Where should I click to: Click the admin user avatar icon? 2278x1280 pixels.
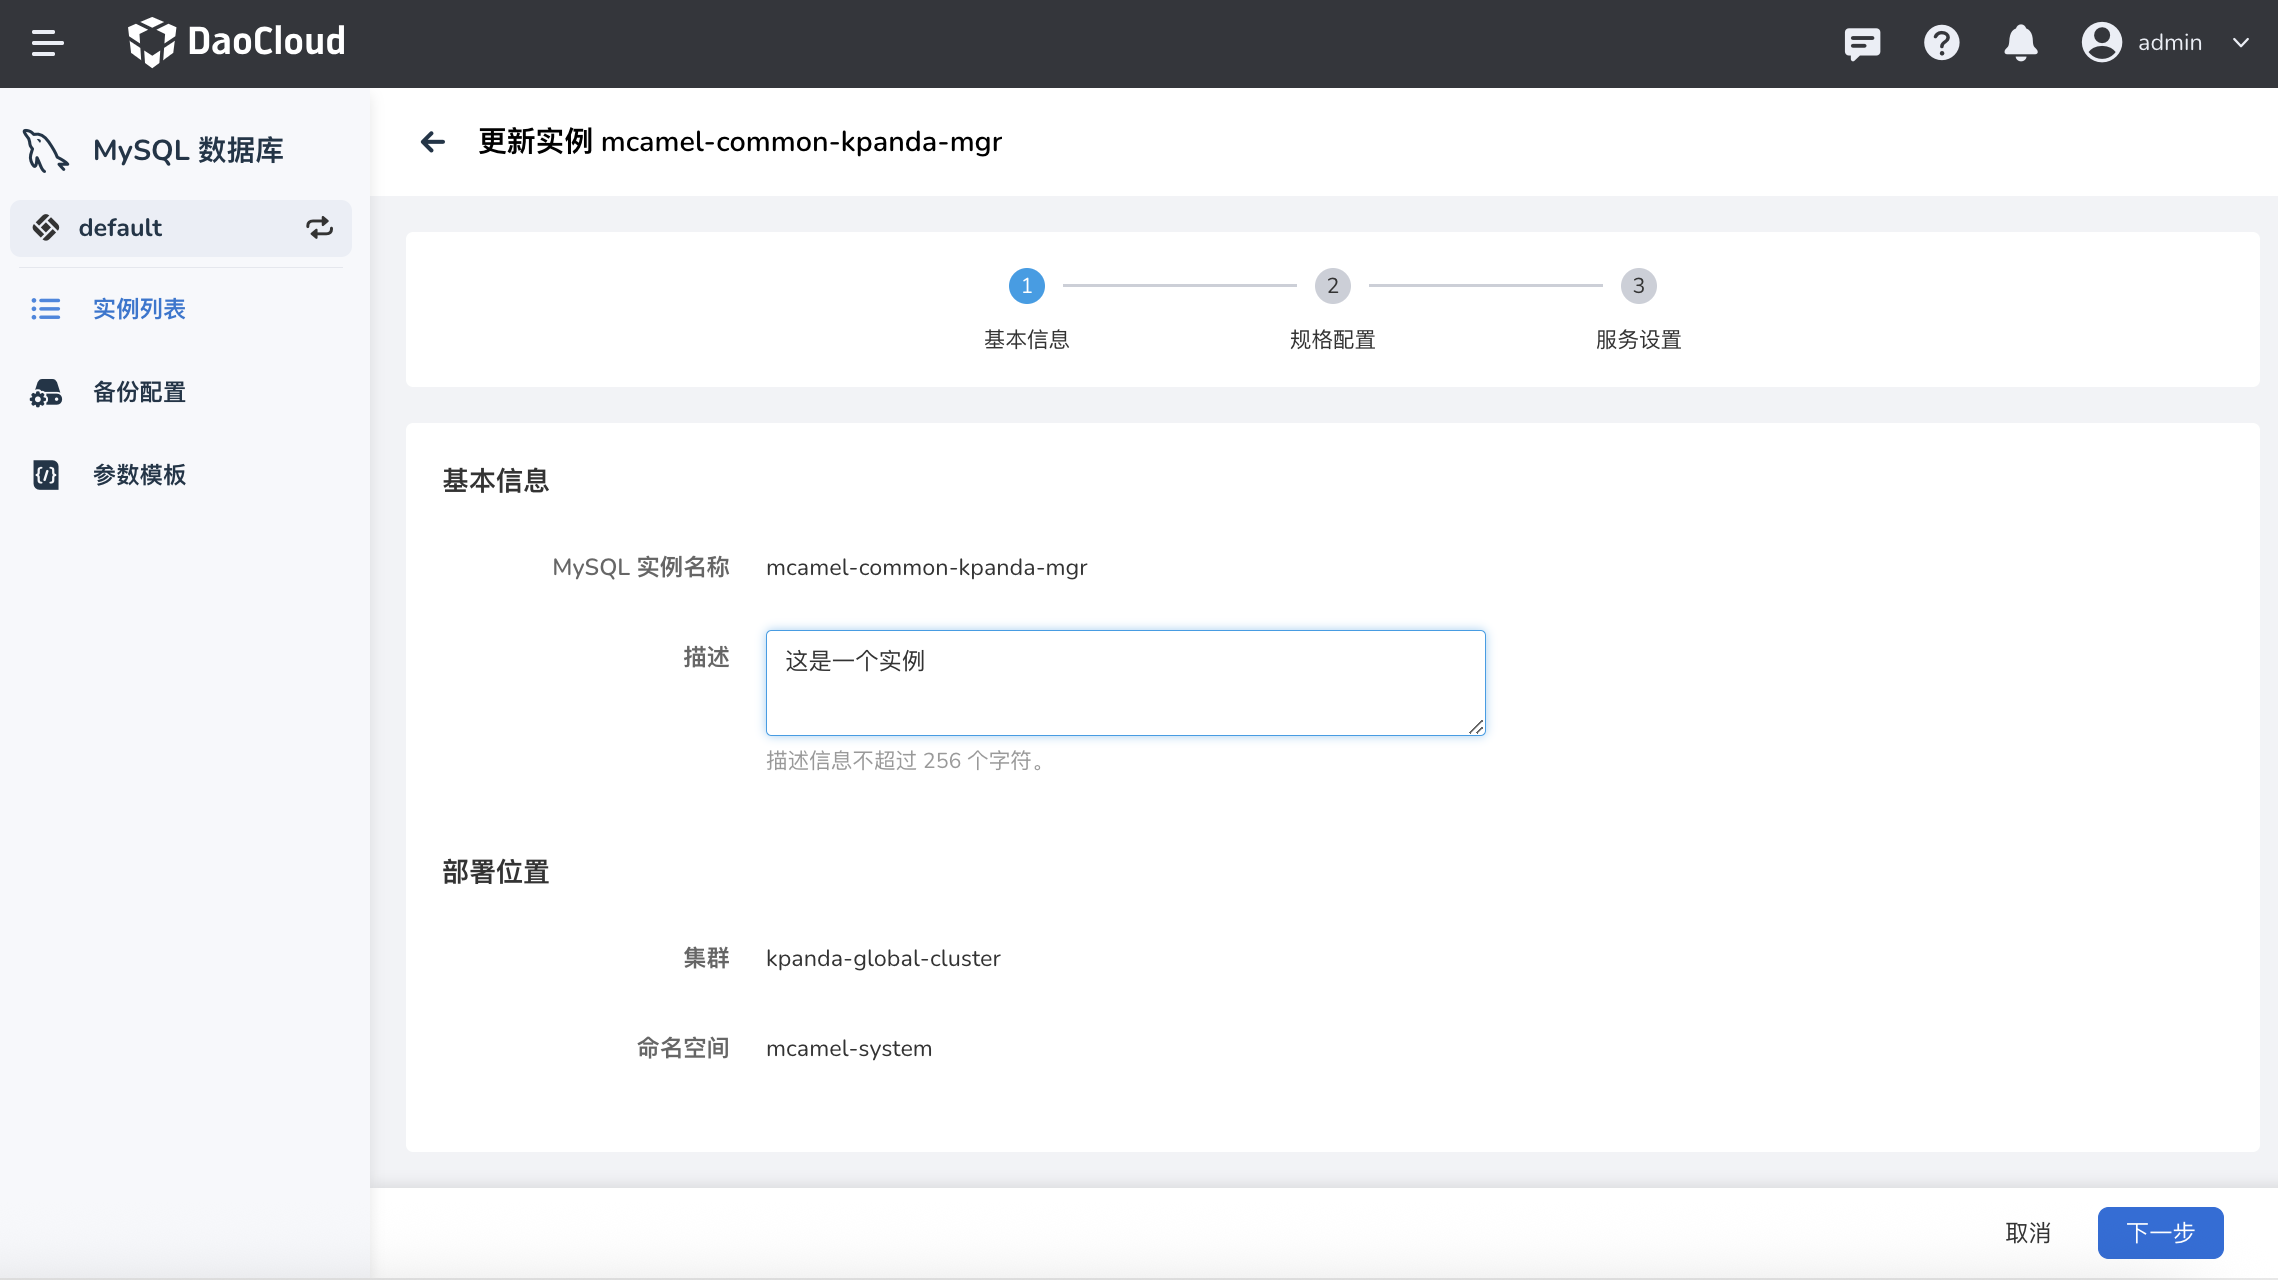tap(2101, 43)
